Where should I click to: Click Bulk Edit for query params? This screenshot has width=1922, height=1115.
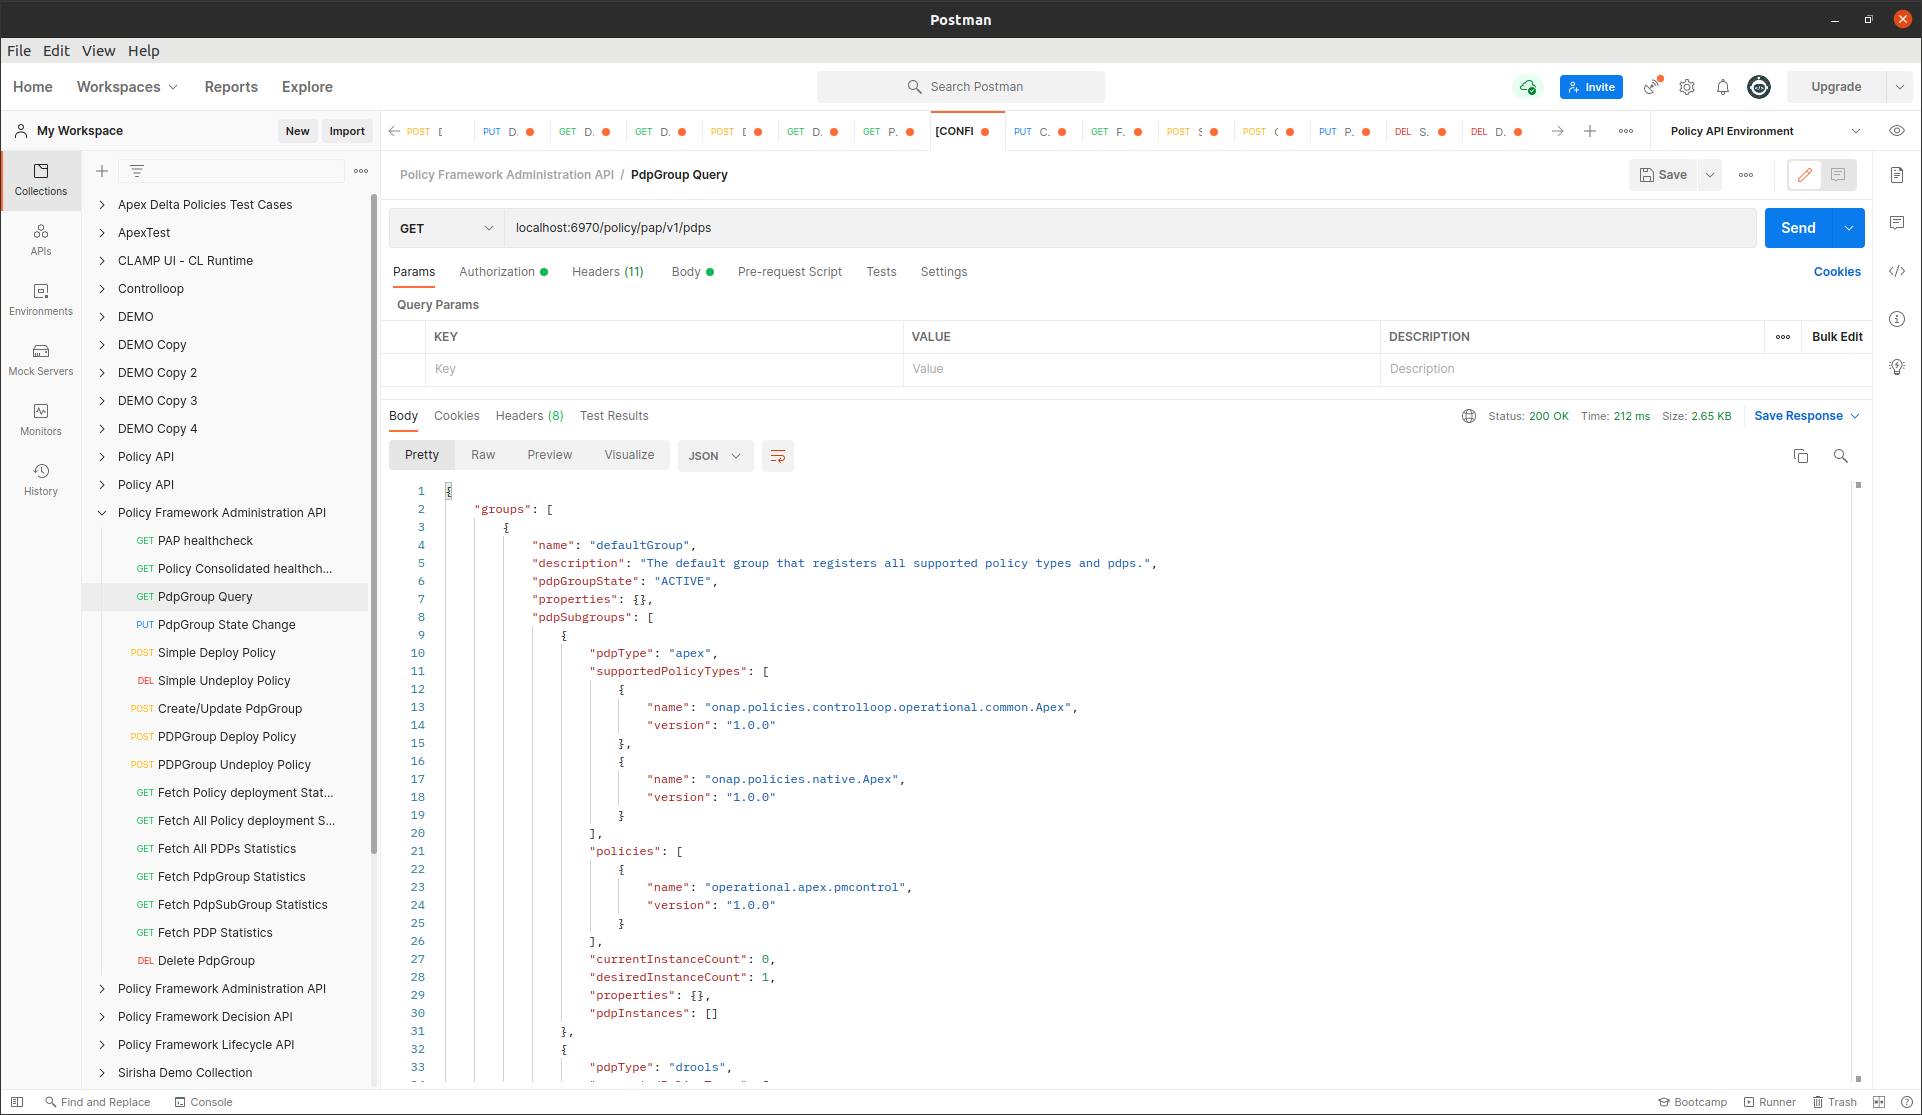click(x=1837, y=337)
